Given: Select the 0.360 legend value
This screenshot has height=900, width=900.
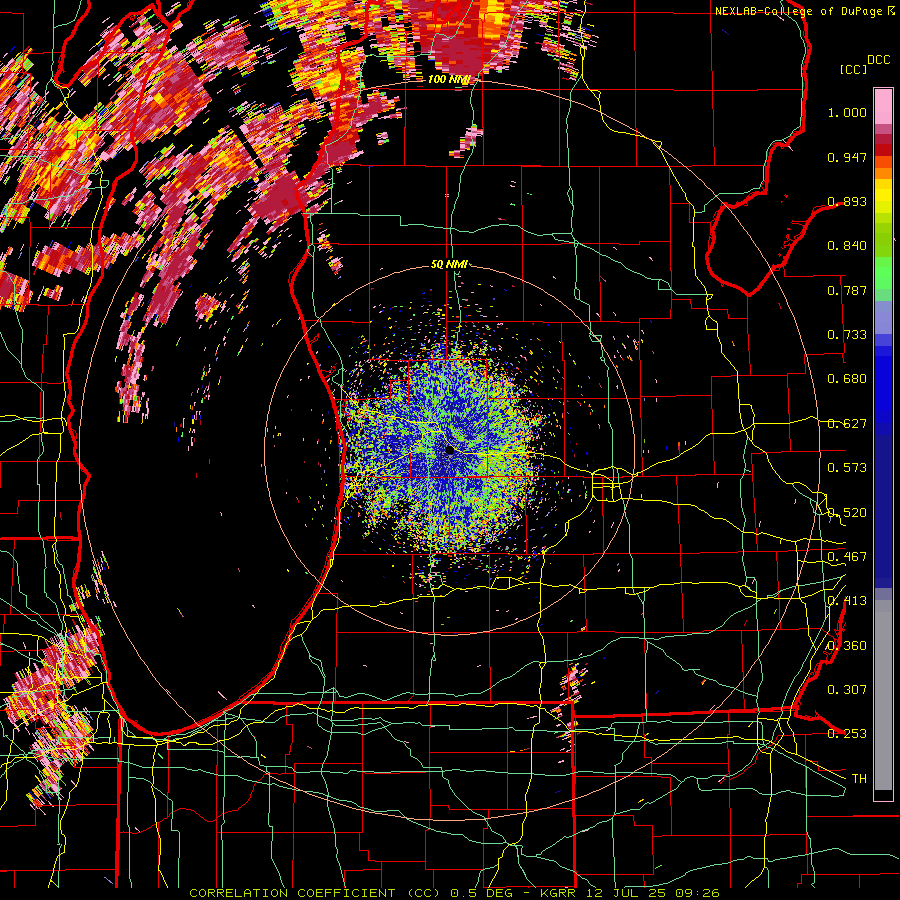Looking at the screenshot, I should 847,646.
